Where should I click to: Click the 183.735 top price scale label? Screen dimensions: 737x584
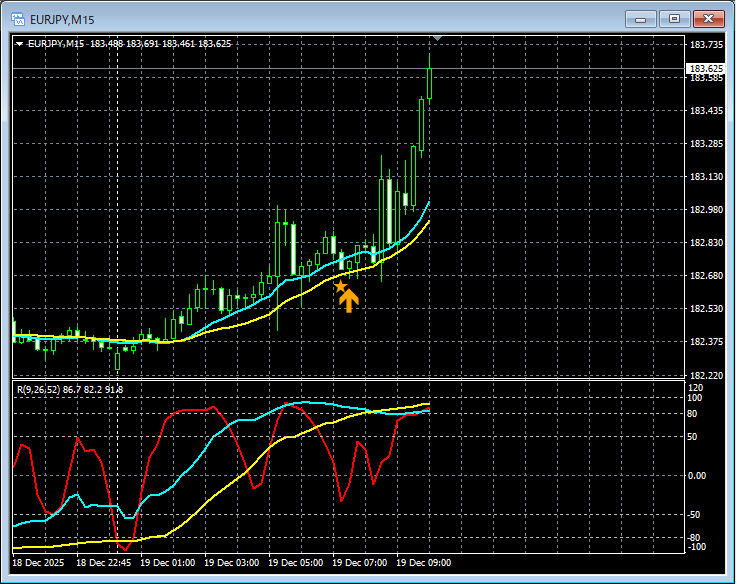coord(706,45)
